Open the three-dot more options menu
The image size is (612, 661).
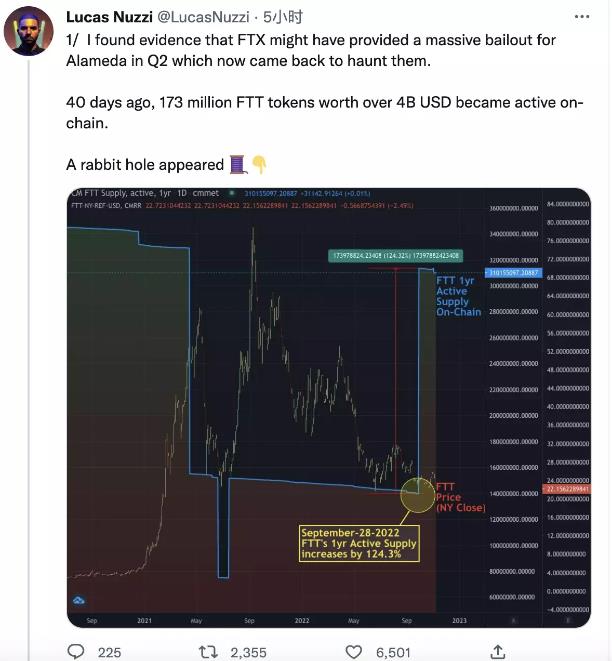point(582,17)
